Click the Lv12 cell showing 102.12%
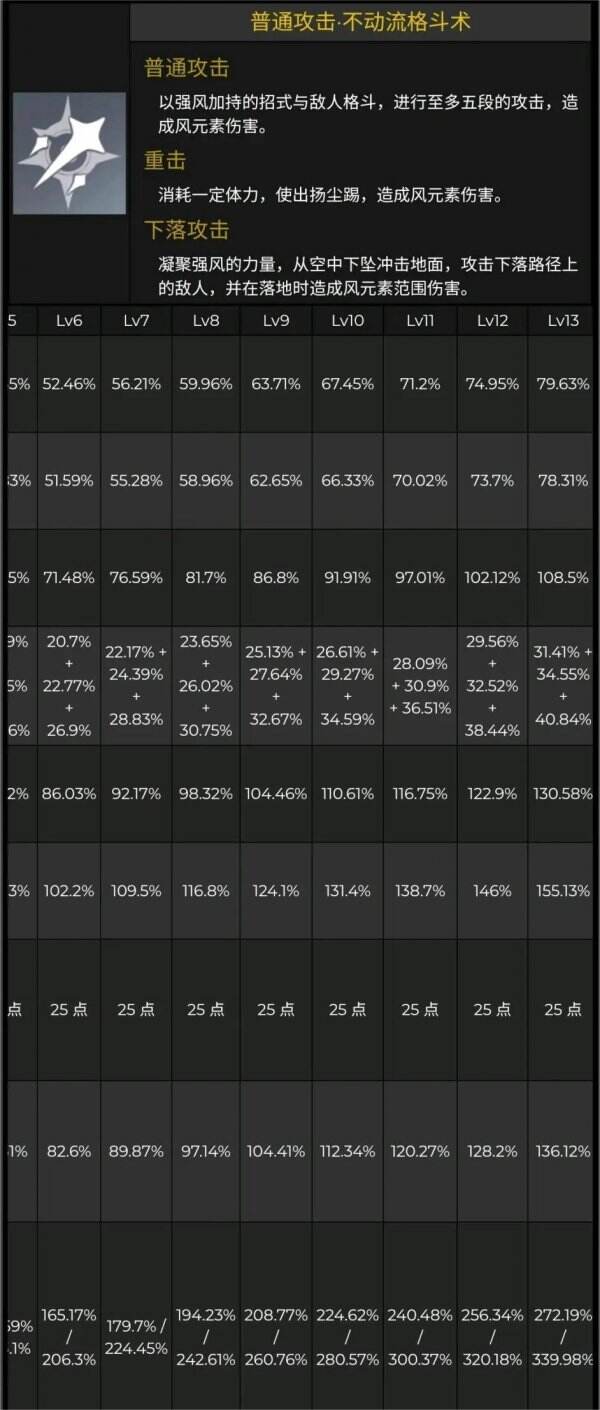Viewport: 600px width, 1410px height. point(492,578)
